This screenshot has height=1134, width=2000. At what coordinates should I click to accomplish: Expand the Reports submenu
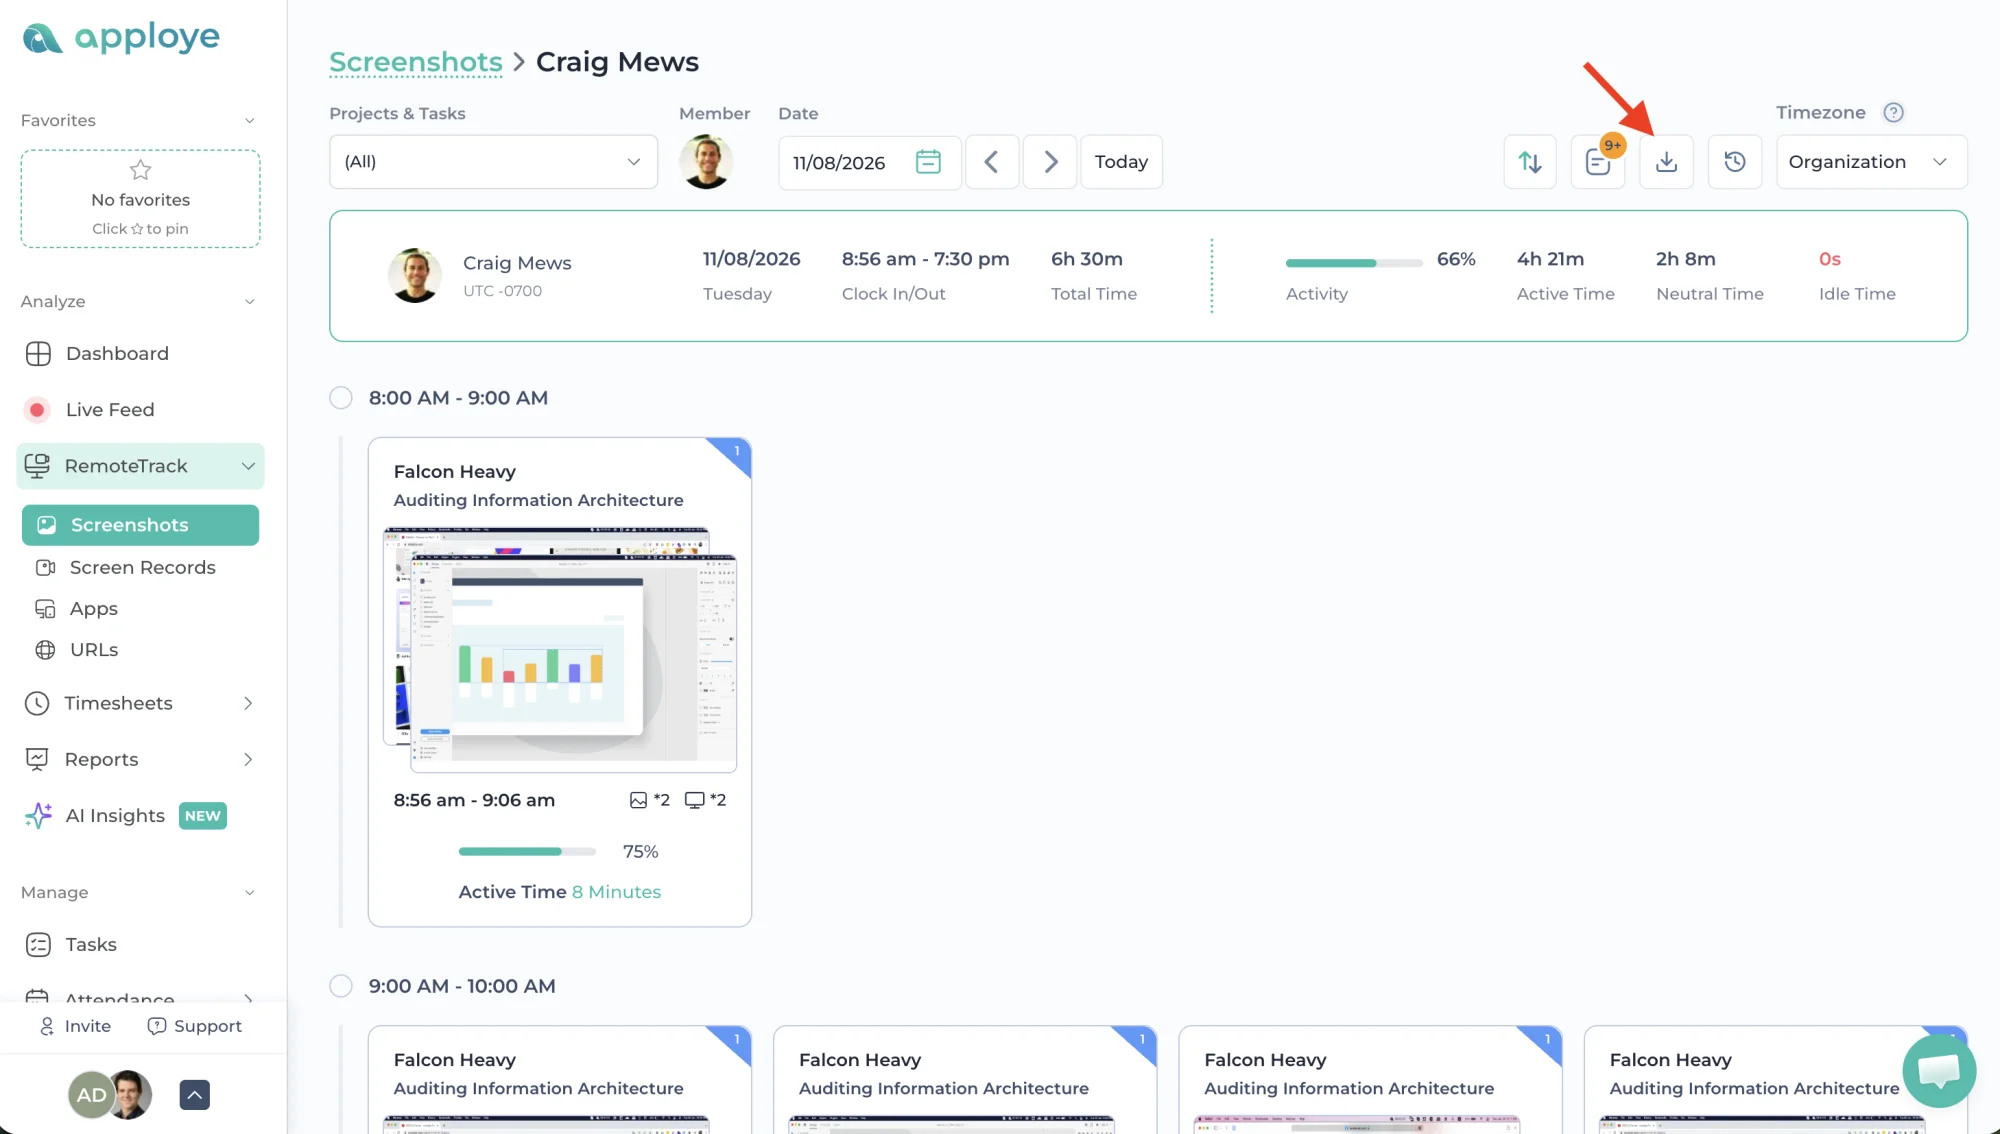pos(248,759)
